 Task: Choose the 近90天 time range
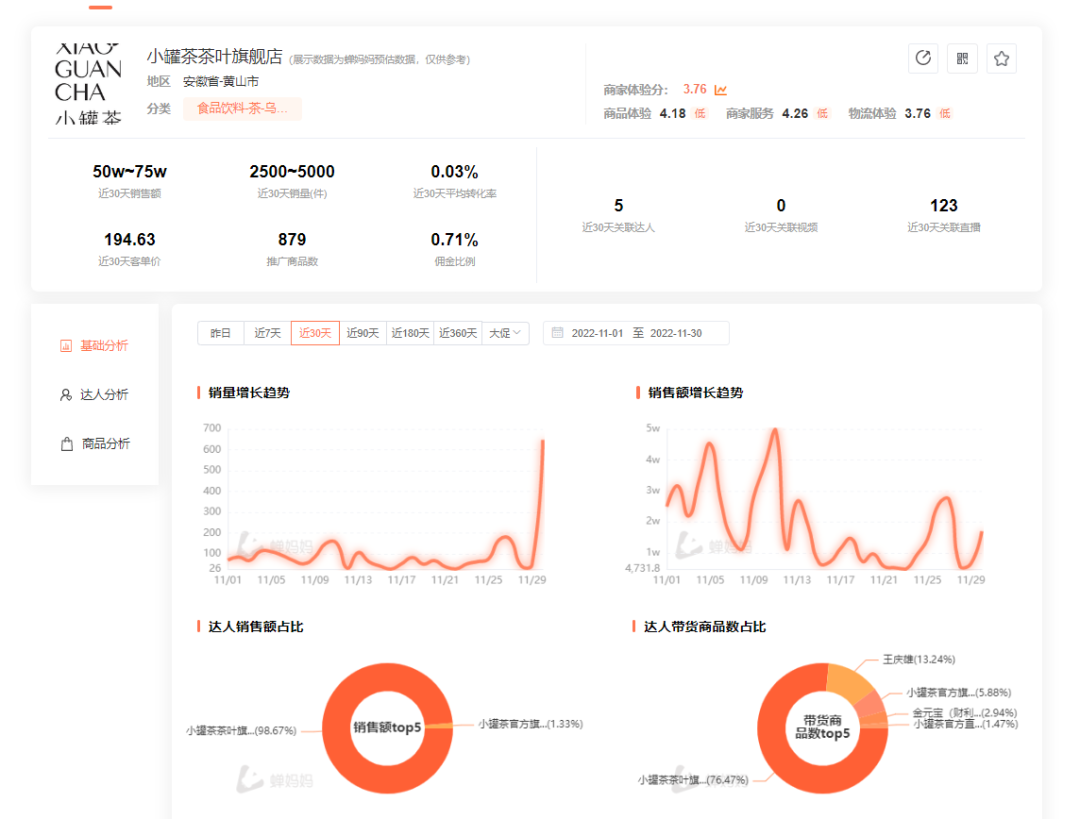pyautogui.click(x=363, y=333)
